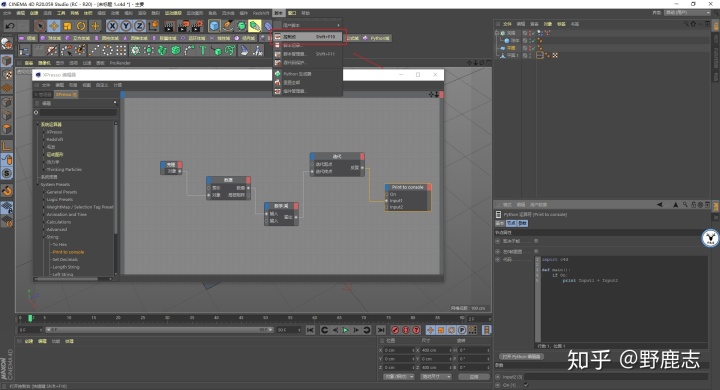Play the animation forward
This screenshot has height=390, width=720.
point(345,330)
